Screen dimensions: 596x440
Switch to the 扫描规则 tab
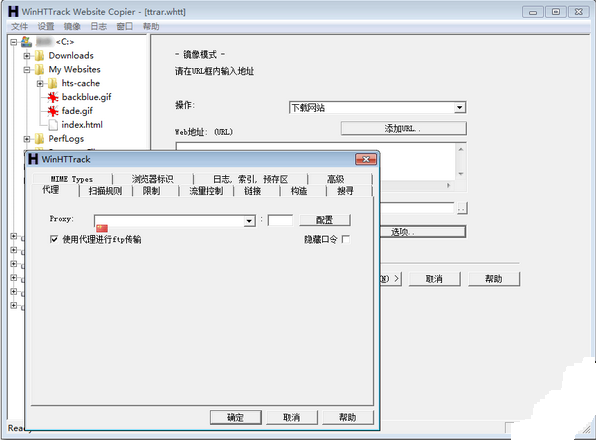pyautogui.click(x=106, y=191)
